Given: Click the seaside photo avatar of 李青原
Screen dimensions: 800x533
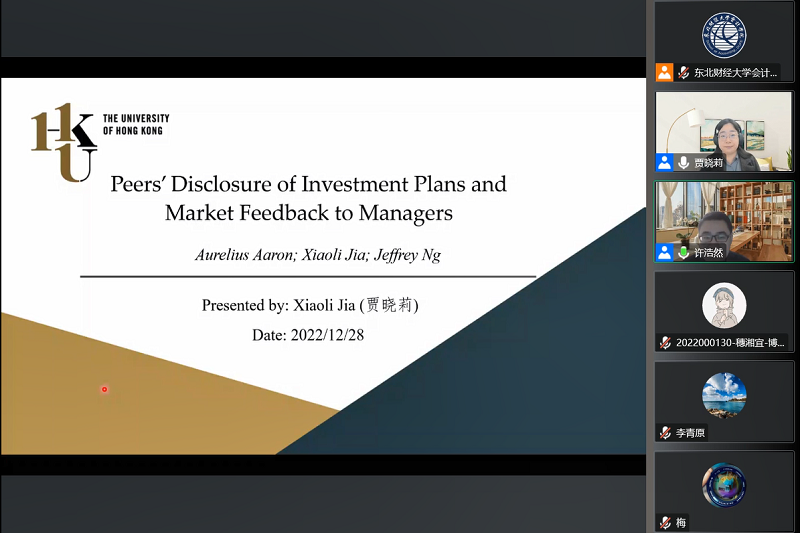Looking at the screenshot, I should coord(724,395).
